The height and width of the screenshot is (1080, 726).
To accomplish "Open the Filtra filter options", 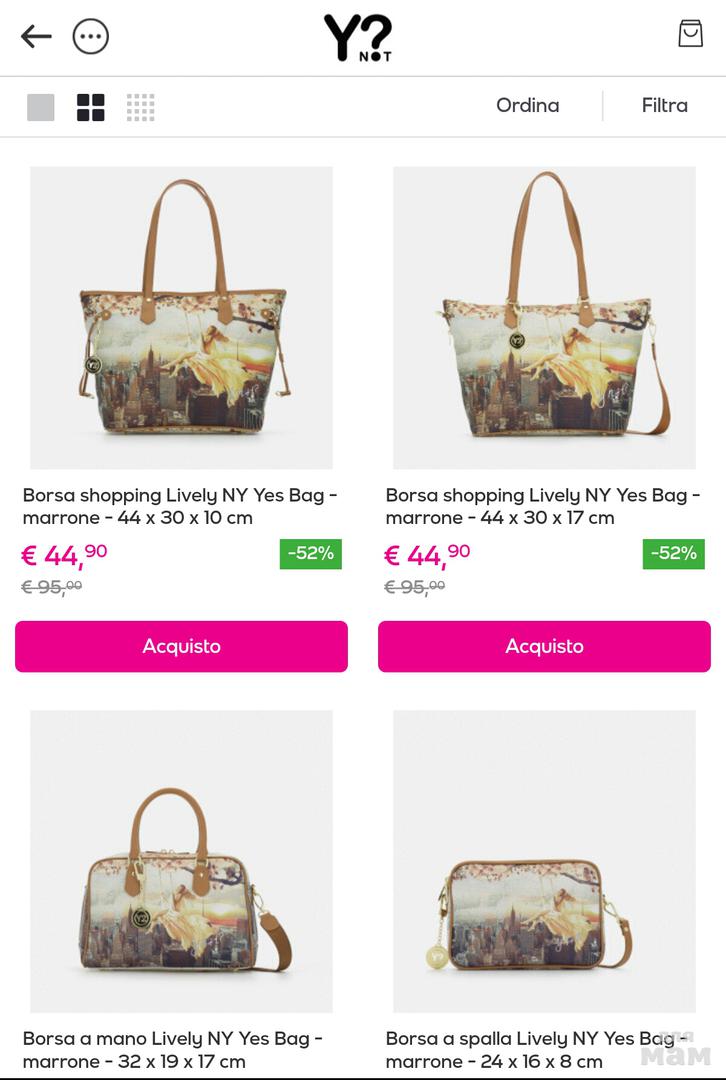I will (665, 105).
